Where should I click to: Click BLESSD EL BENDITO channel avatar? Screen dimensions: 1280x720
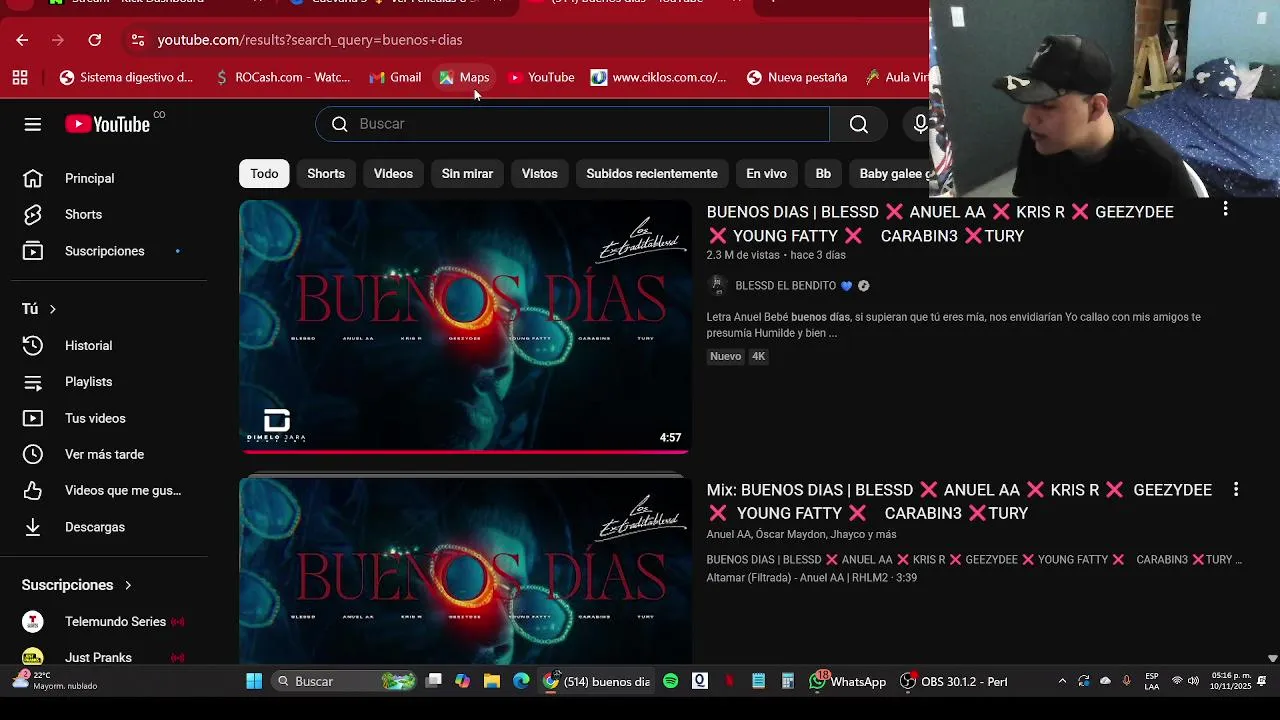(717, 286)
